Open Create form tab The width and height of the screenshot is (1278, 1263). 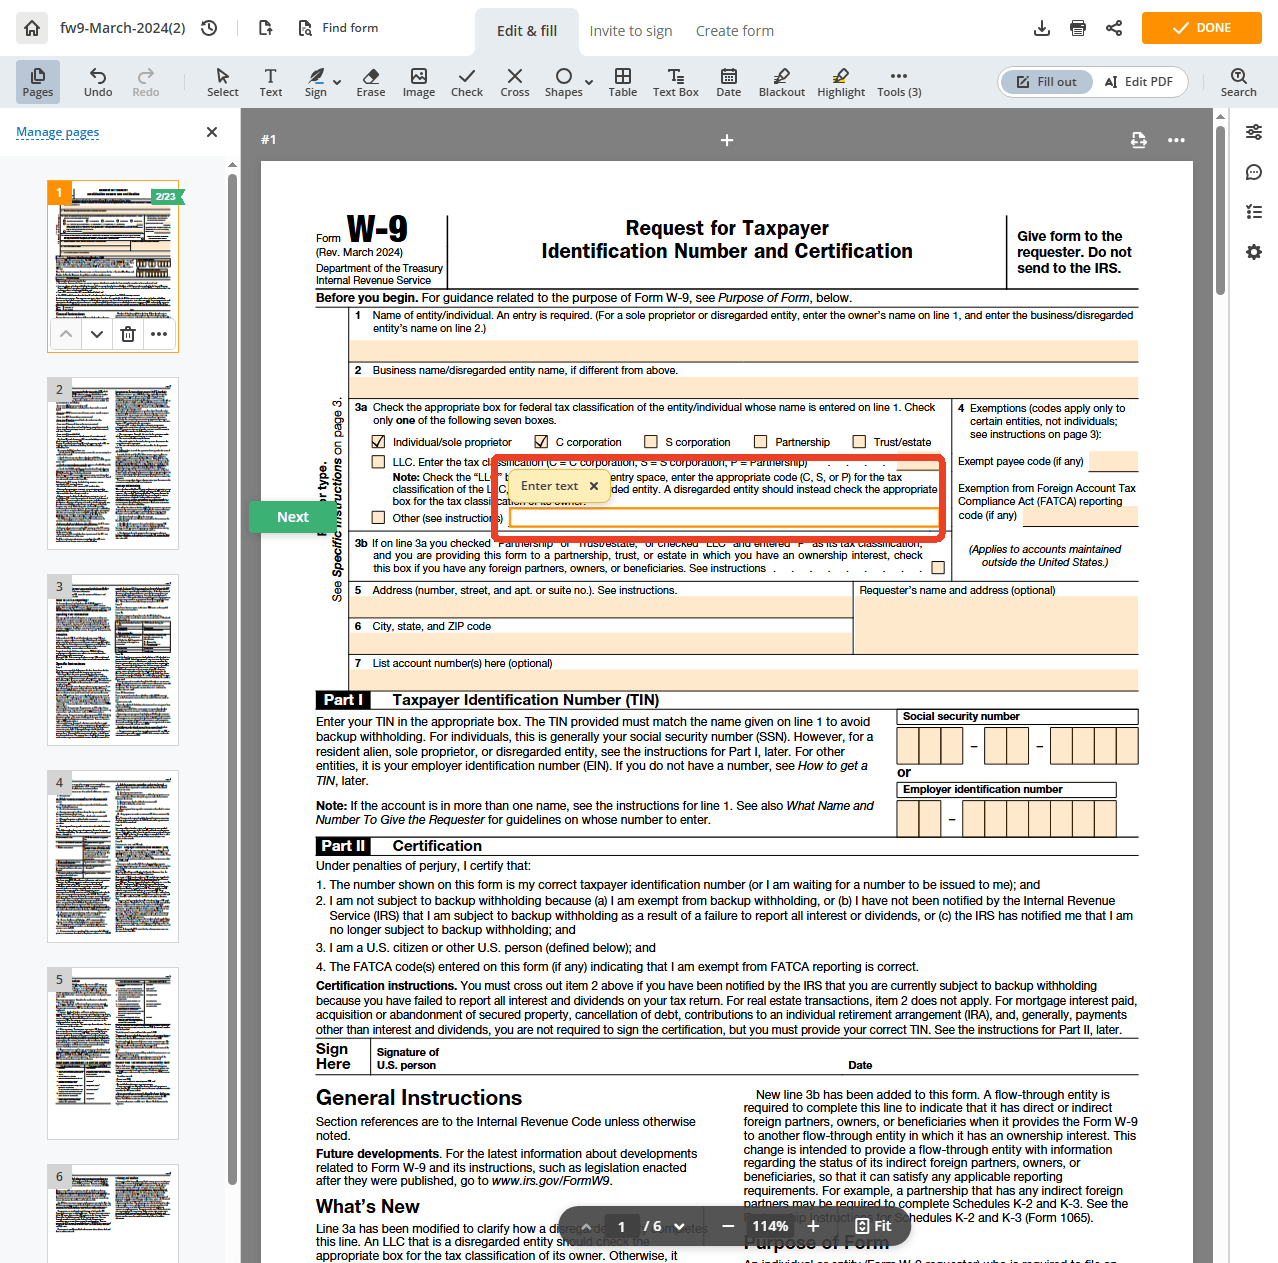[x=734, y=31]
